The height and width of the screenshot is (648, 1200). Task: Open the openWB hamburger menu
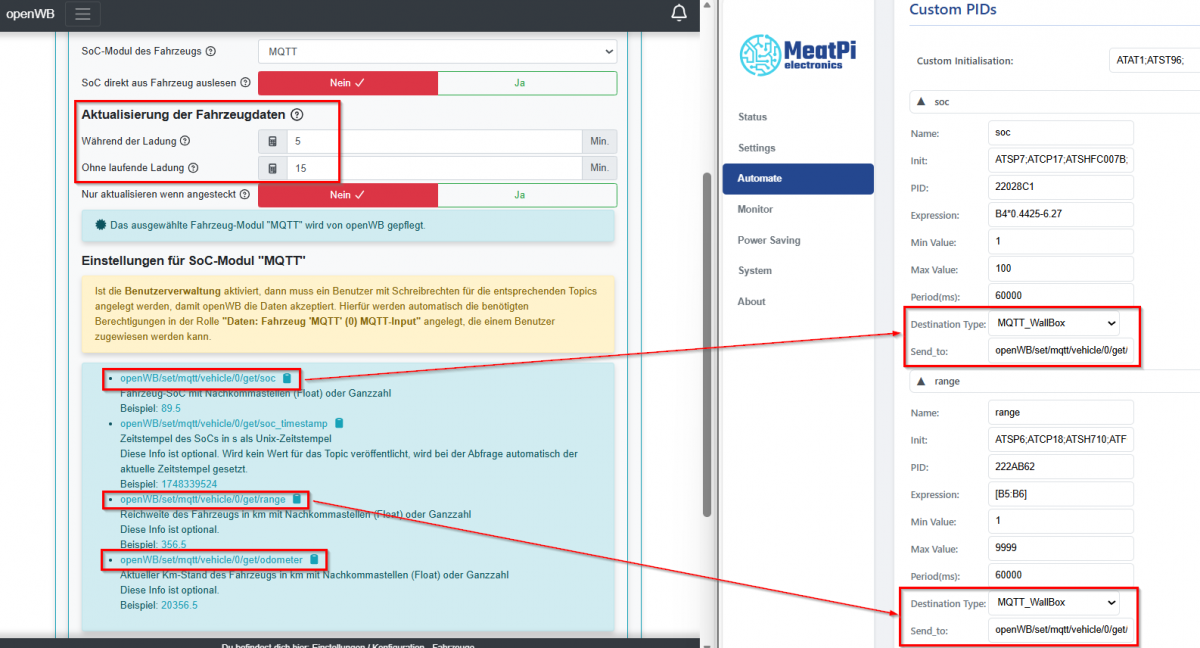point(82,14)
